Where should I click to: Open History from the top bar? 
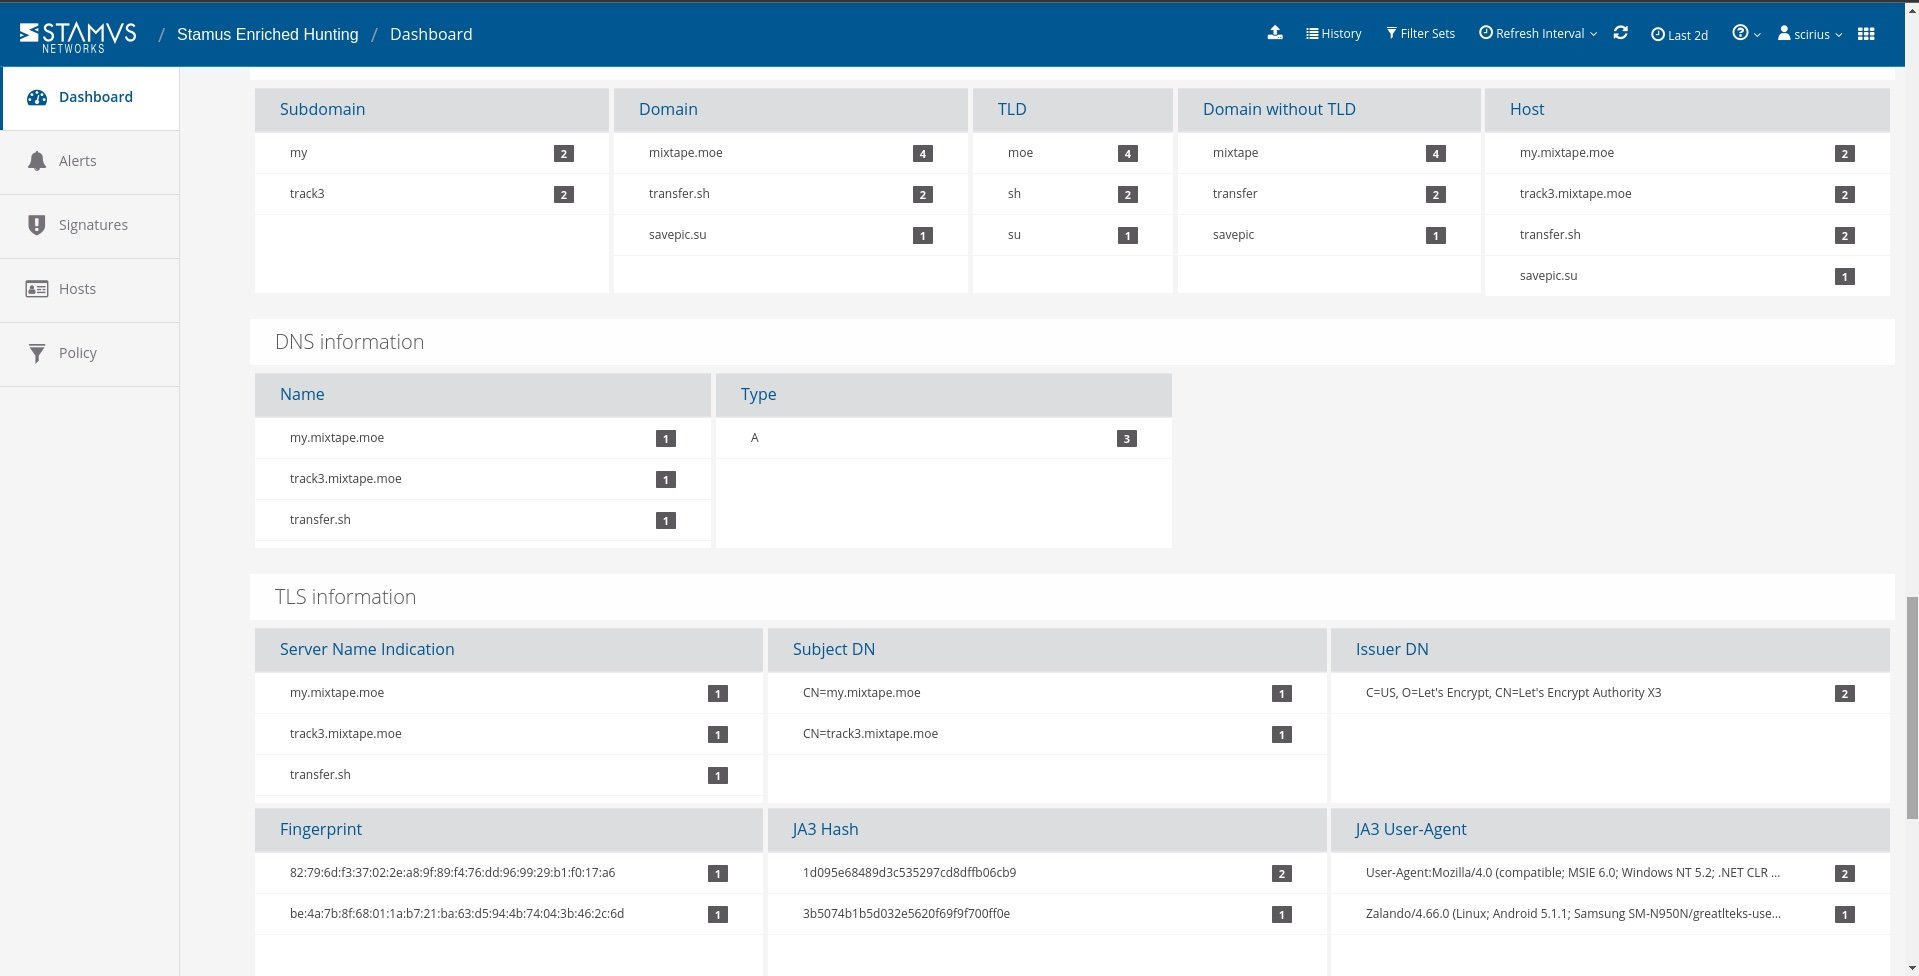tap(1334, 34)
